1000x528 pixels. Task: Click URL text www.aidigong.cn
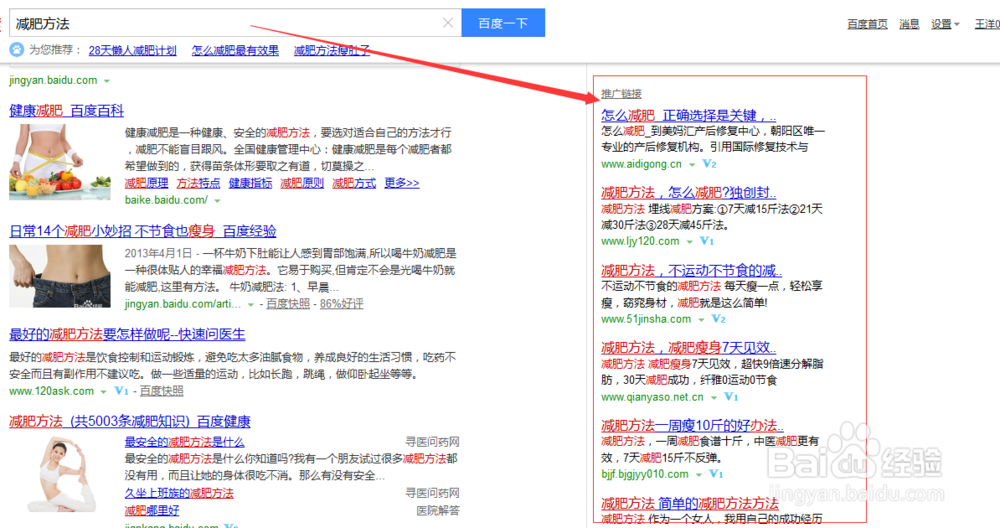click(642, 164)
